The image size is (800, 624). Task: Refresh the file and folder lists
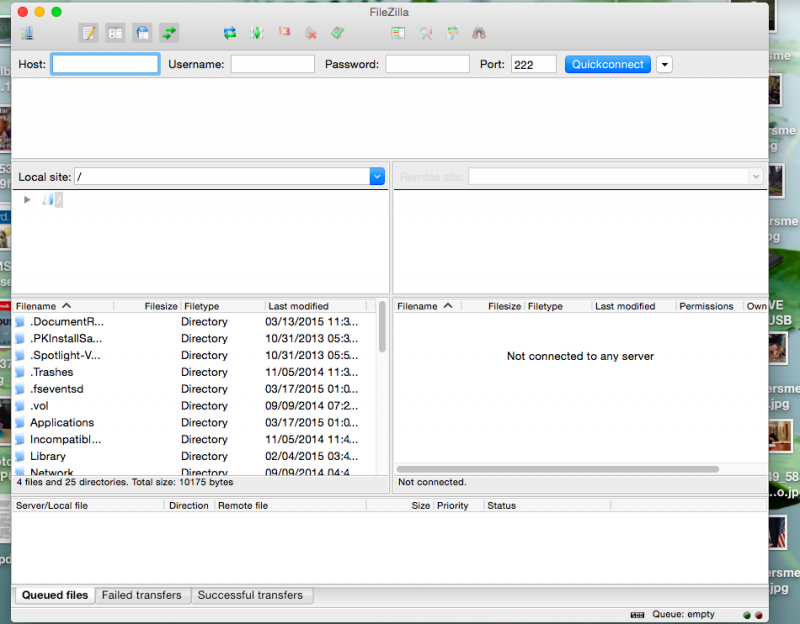230,33
